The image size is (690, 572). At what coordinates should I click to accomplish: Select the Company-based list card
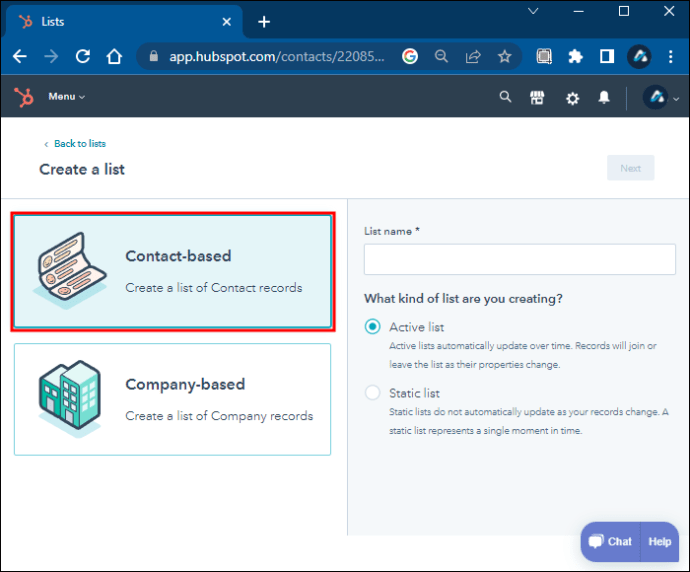pyautogui.click(x=172, y=400)
